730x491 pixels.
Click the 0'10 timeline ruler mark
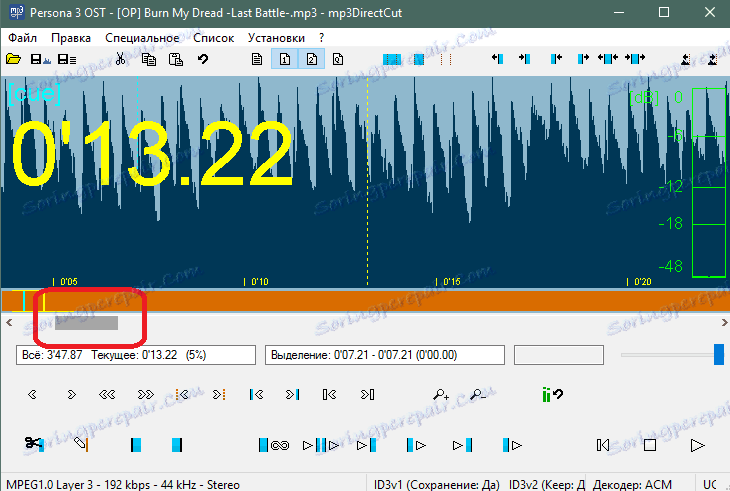click(x=257, y=282)
